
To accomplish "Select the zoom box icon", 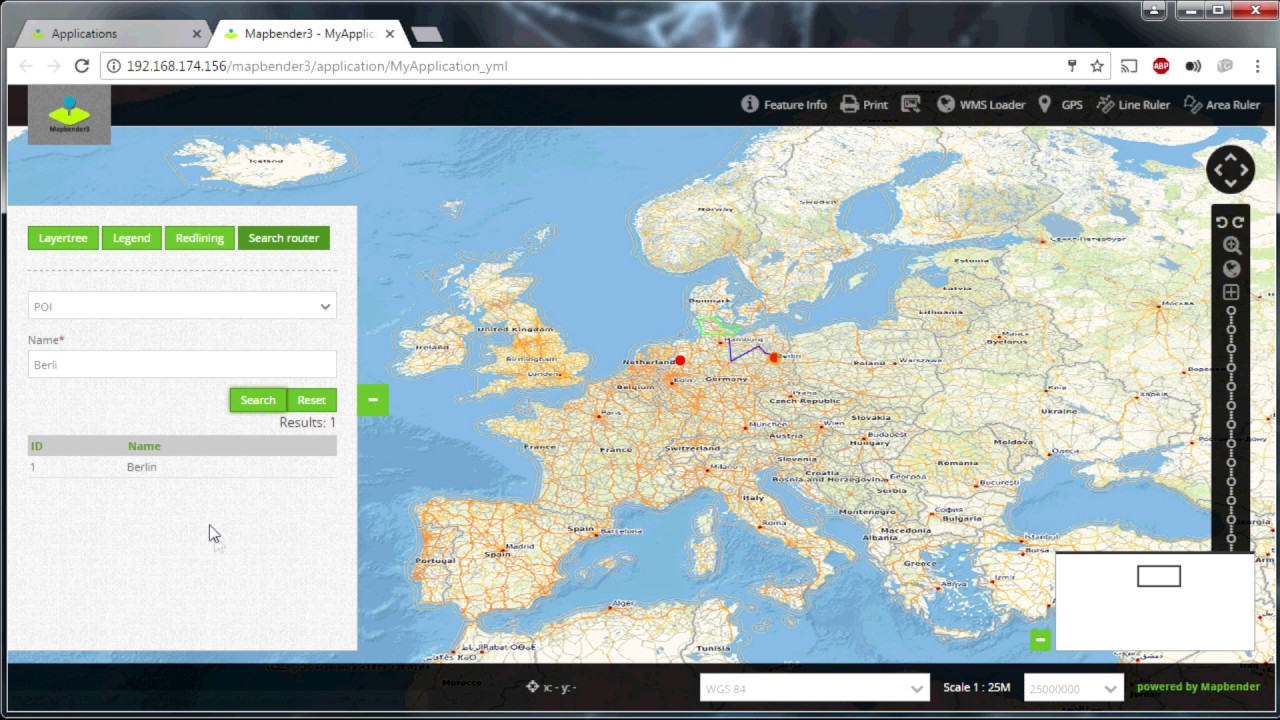I will [1231, 292].
